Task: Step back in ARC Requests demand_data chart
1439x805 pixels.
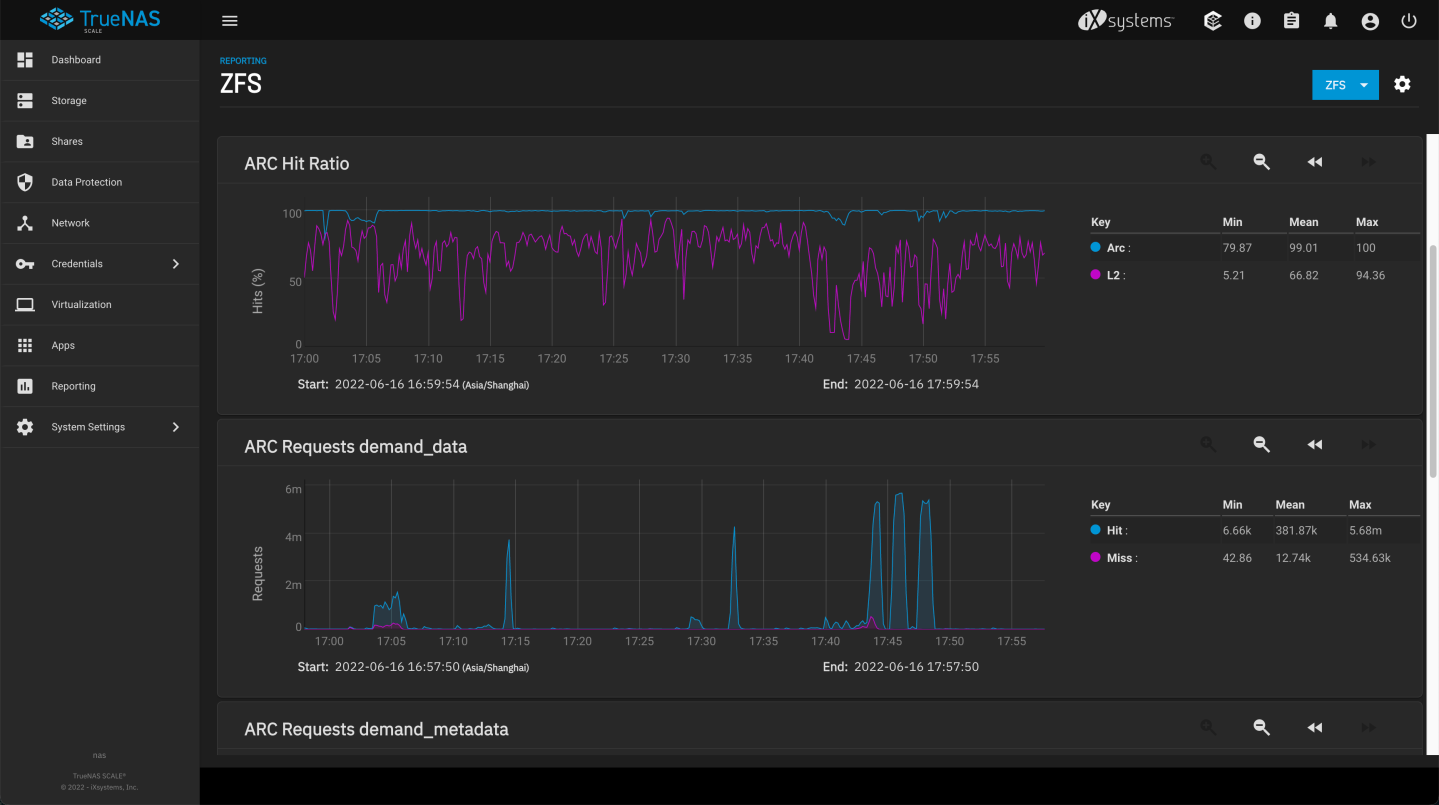Action: click(1314, 445)
